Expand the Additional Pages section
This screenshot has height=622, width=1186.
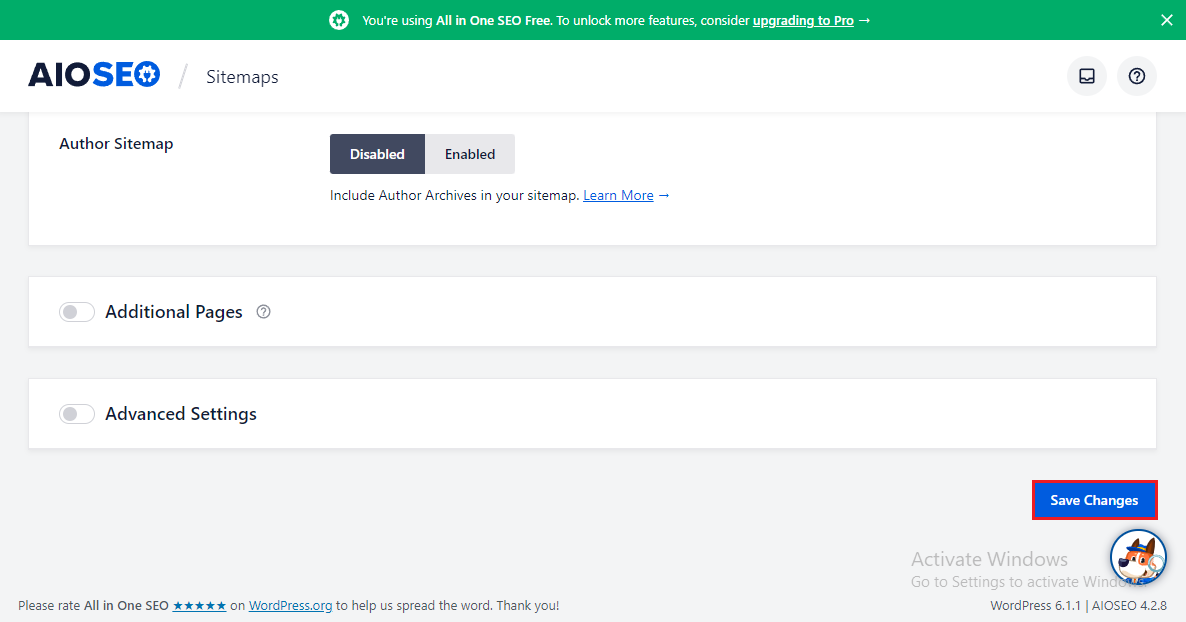pyautogui.click(x=174, y=312)
